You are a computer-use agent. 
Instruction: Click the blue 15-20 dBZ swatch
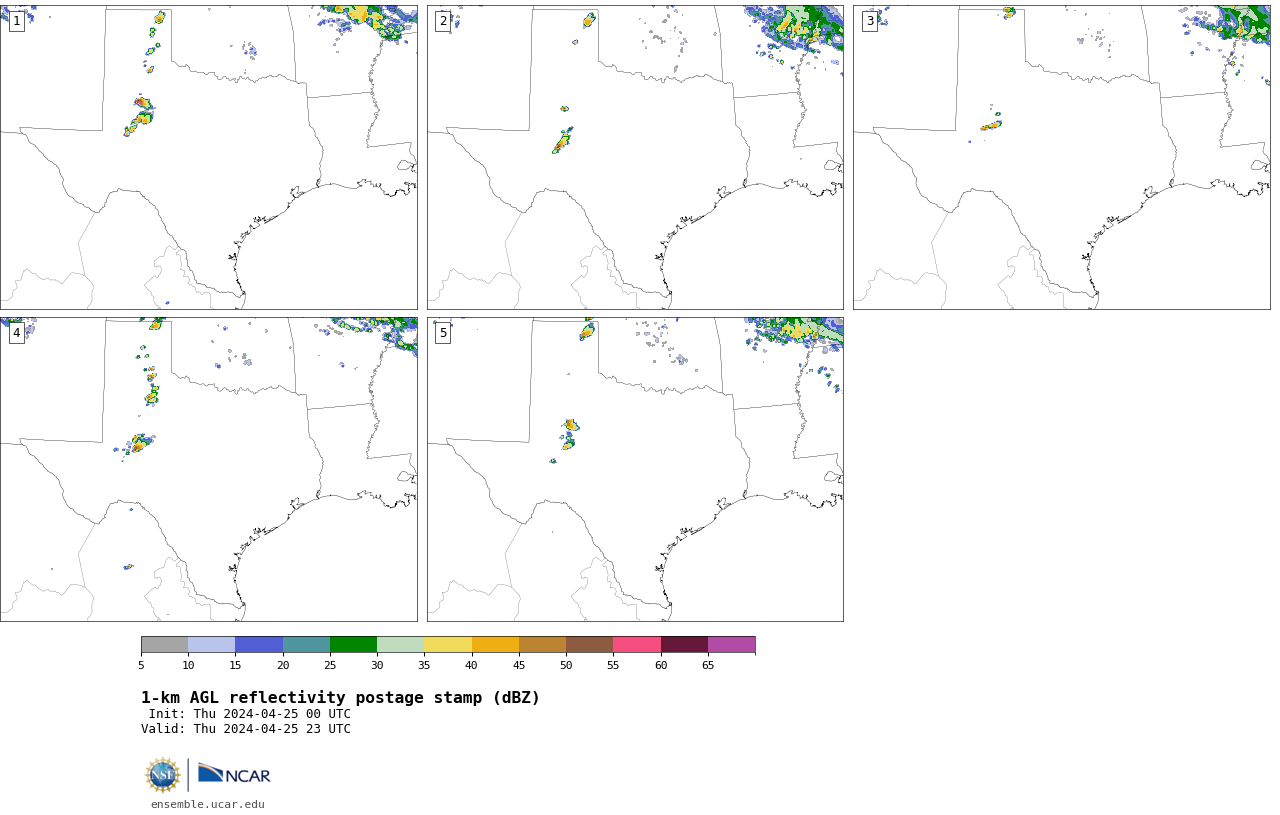pyautogui.click(x=259, y=644)
